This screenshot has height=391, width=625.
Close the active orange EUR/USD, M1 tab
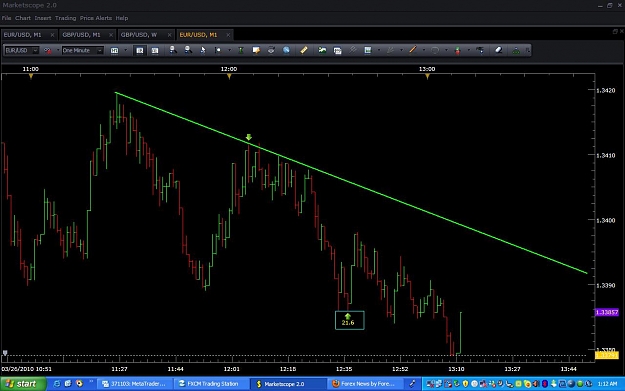(x=228, y=35)
